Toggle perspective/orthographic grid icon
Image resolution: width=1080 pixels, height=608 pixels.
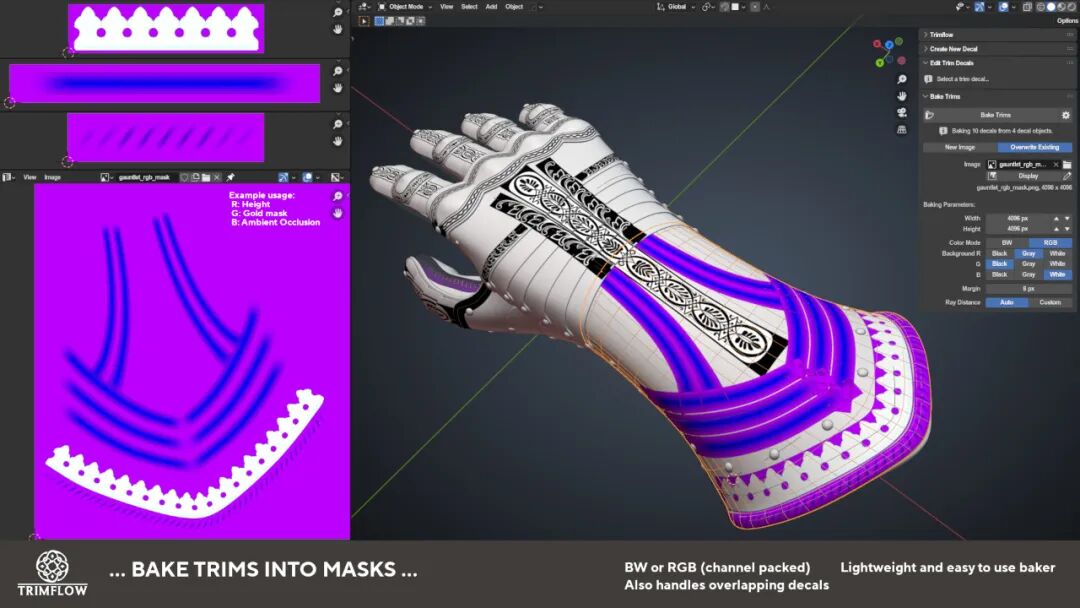click(902, 129)
